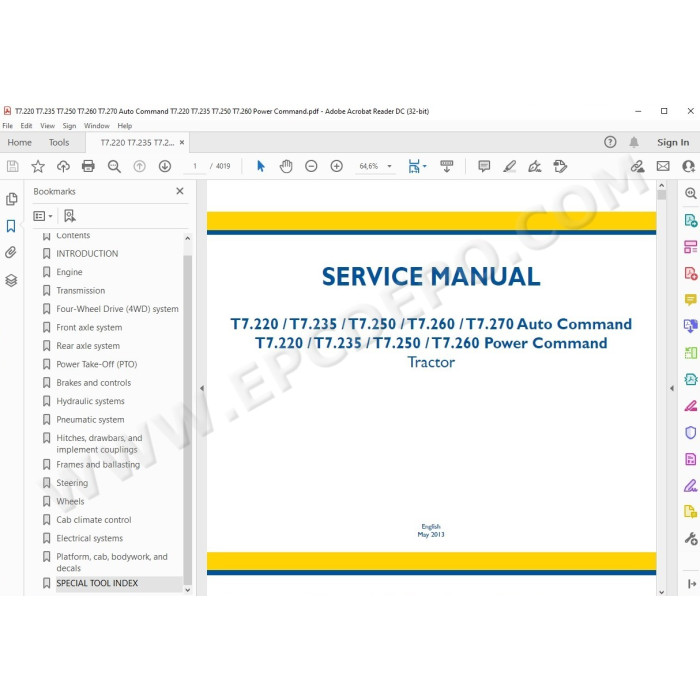This screenshot has height=700, width=700.
Task: Select the T7.220 T7.235 document tab
Action: coord(138,143)
